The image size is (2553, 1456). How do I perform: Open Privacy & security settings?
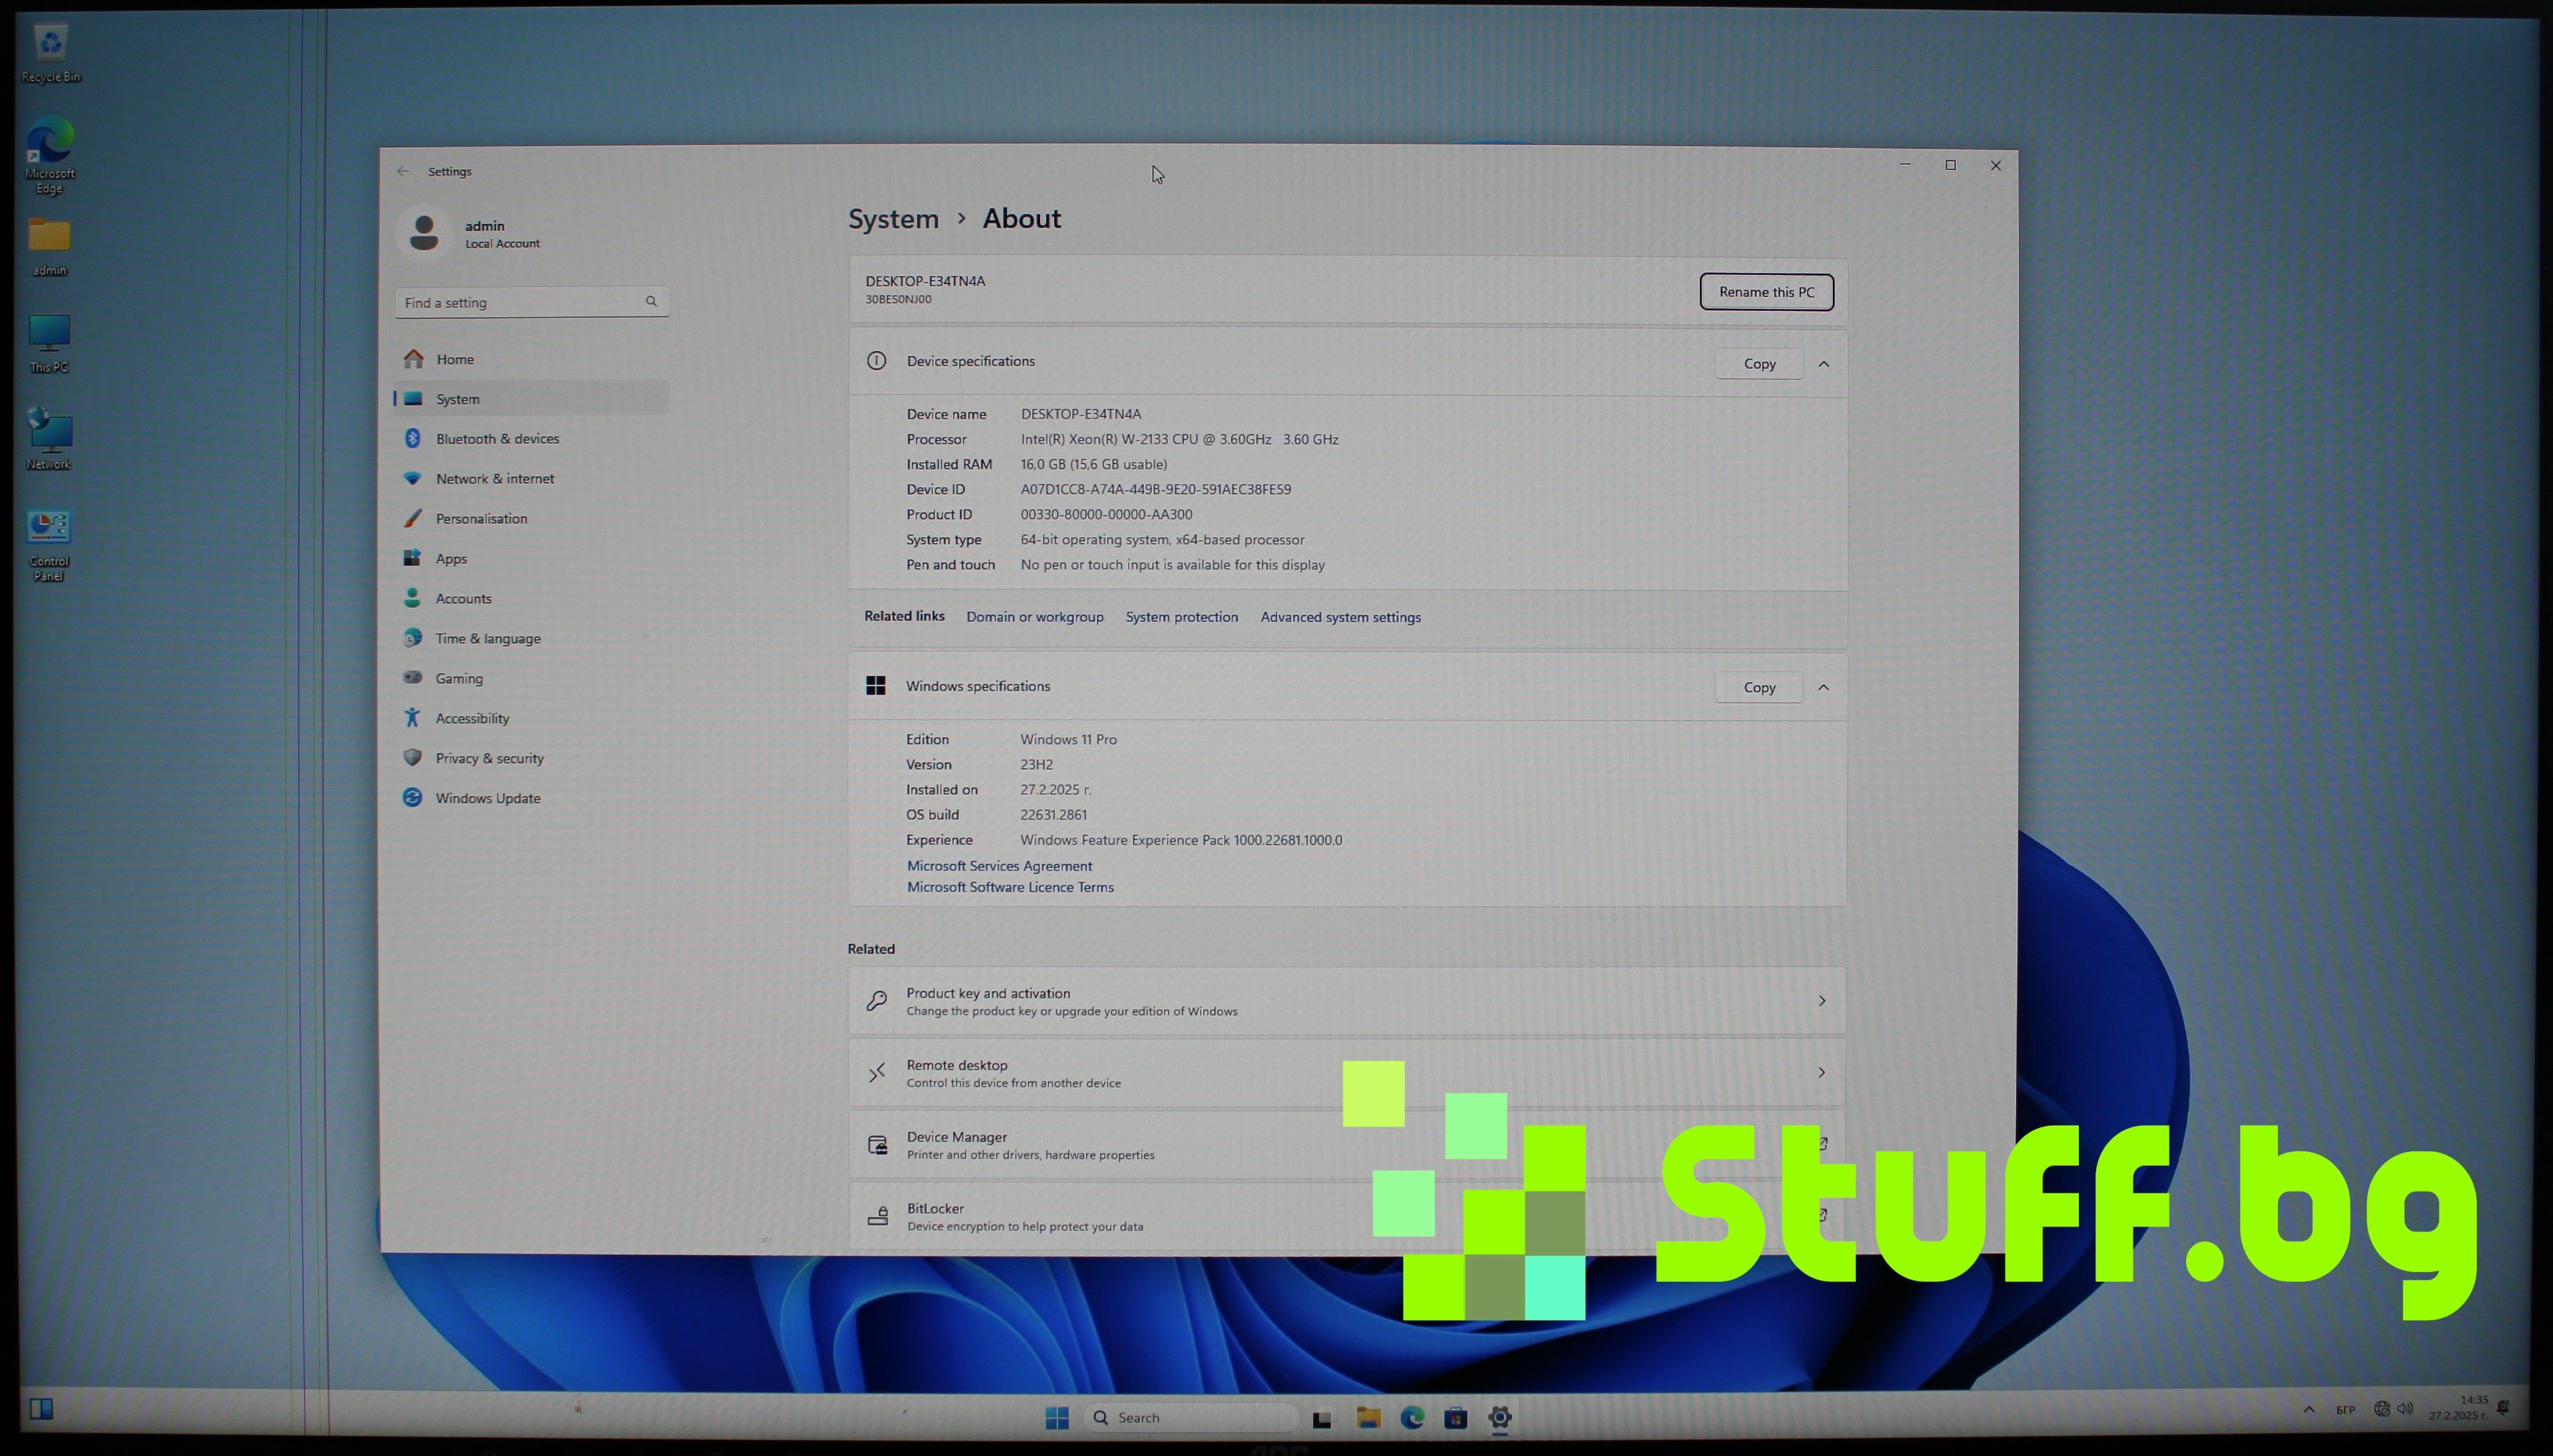[x=531, y=759]
